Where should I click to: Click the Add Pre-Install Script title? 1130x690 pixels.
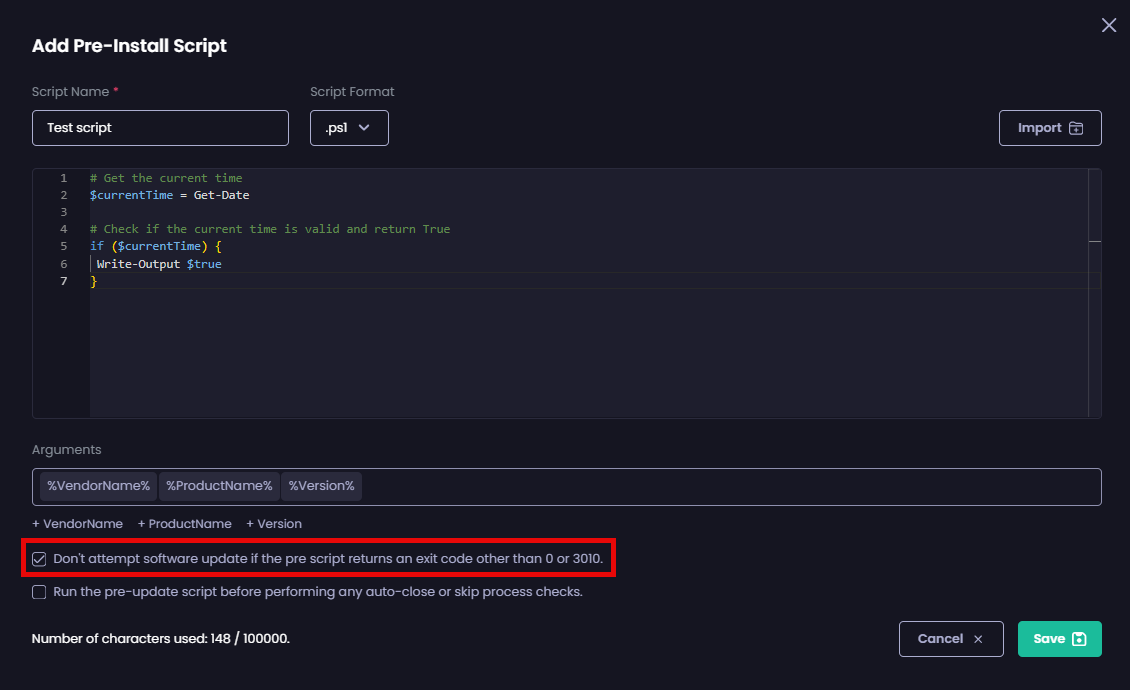129,45
